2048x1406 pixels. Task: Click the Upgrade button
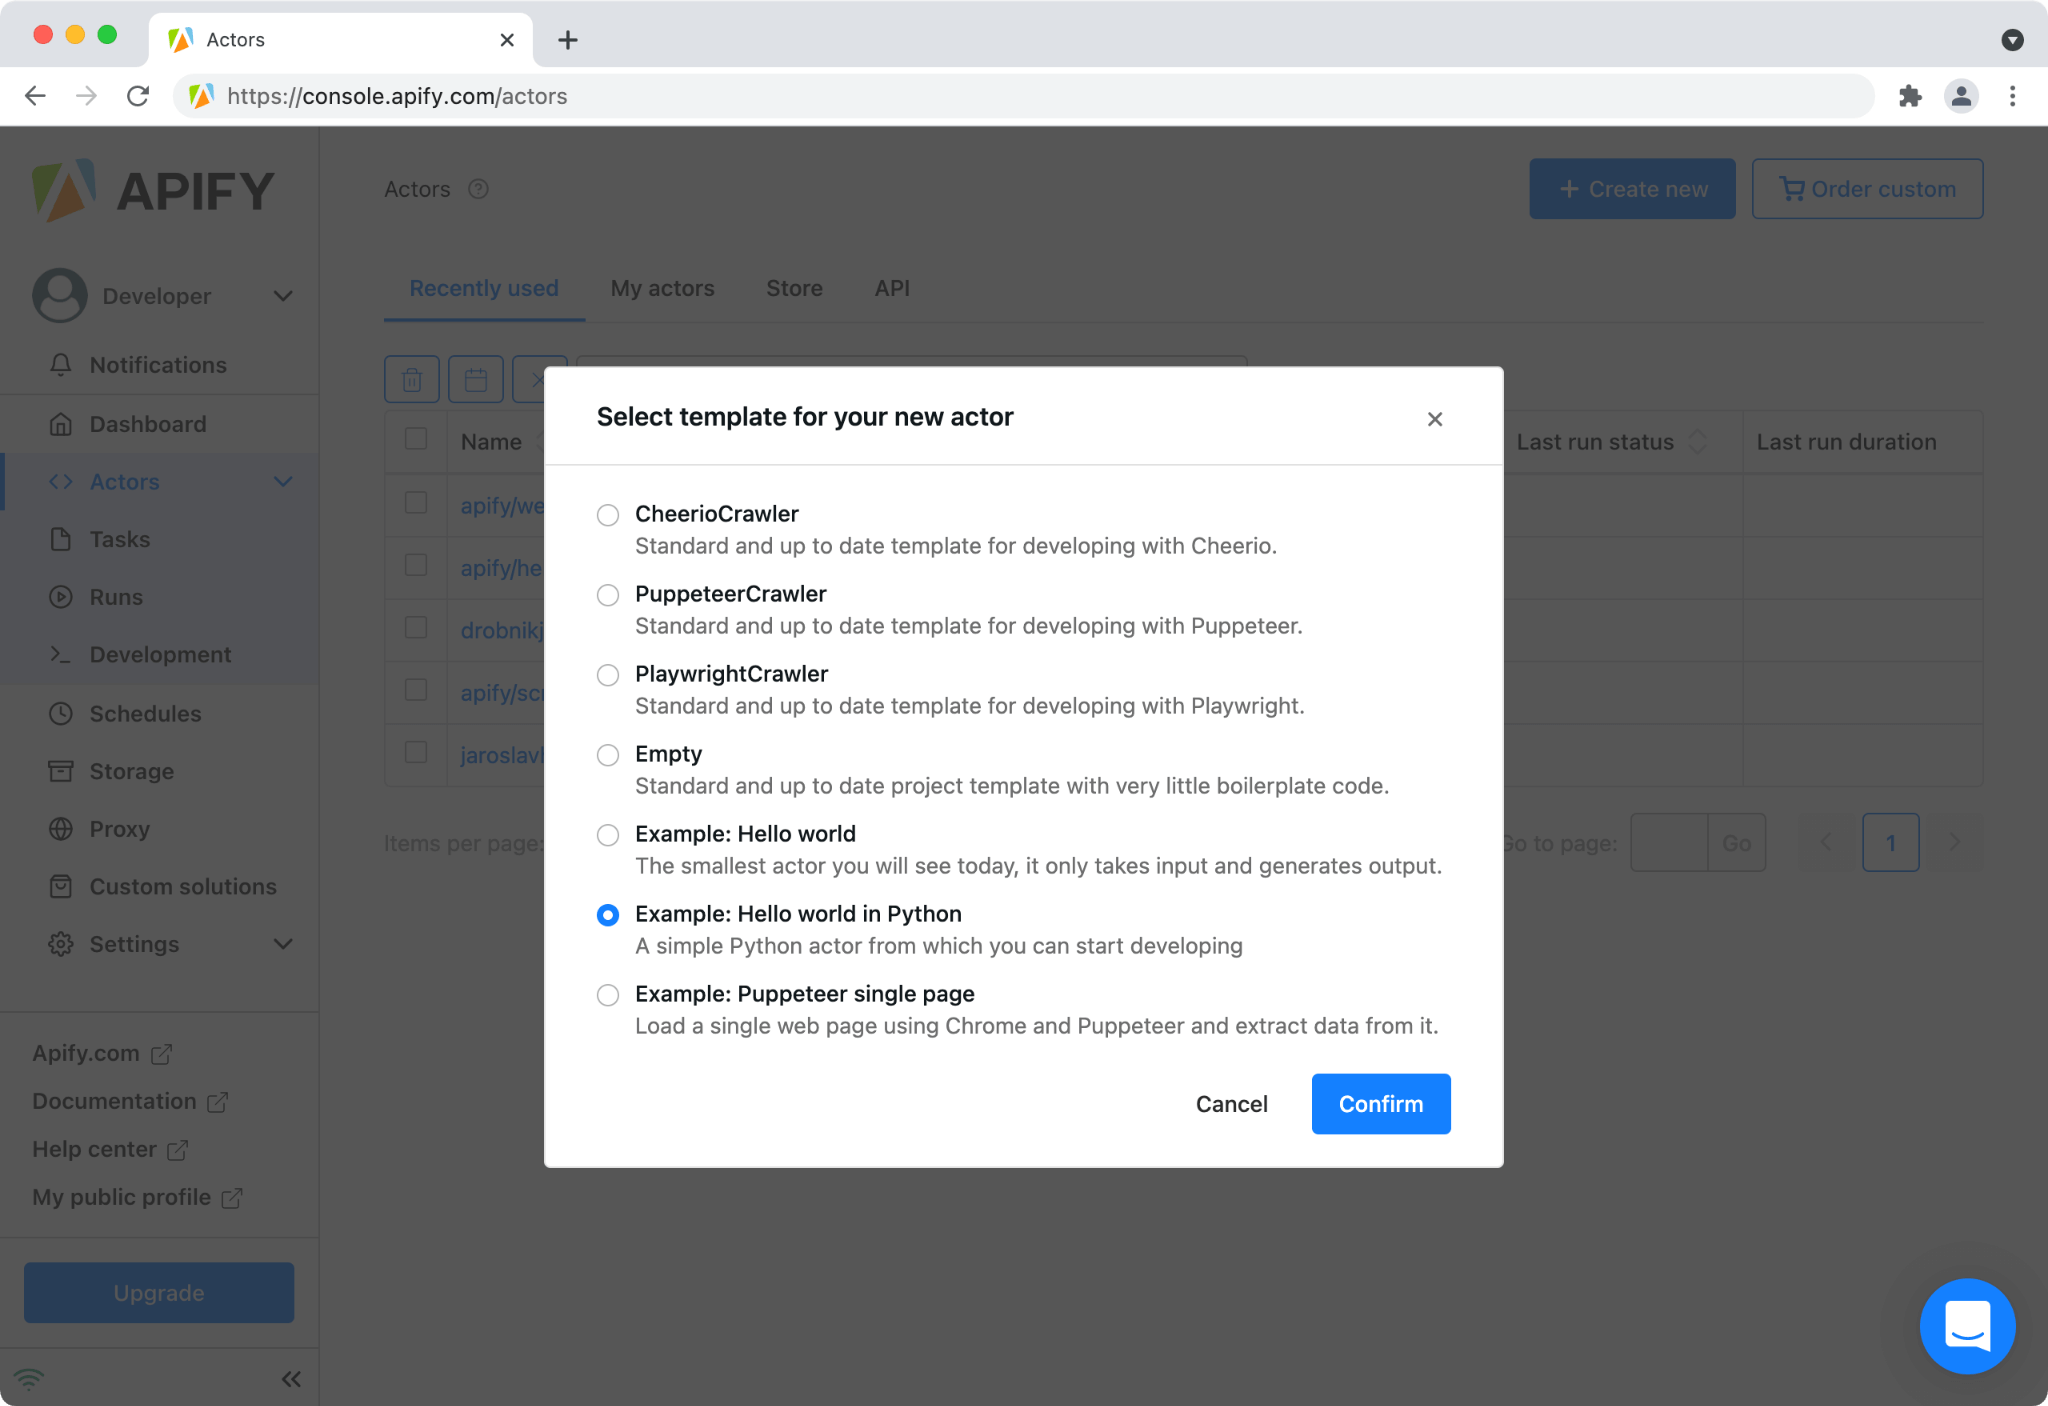[159, 1293]
